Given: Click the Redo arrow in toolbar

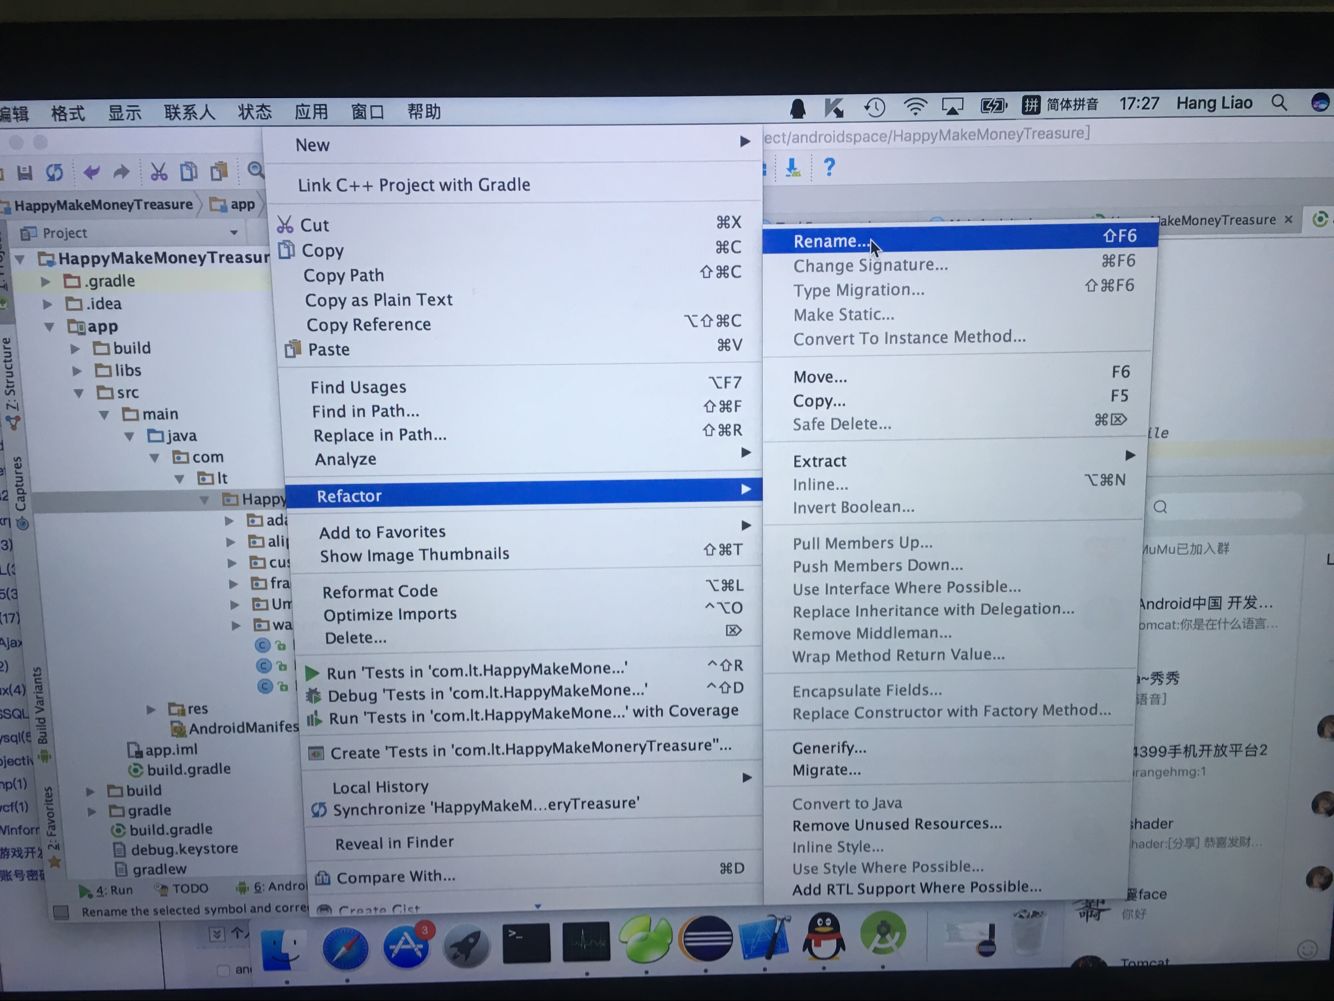Looking at the screenshot, I should 122,172.
